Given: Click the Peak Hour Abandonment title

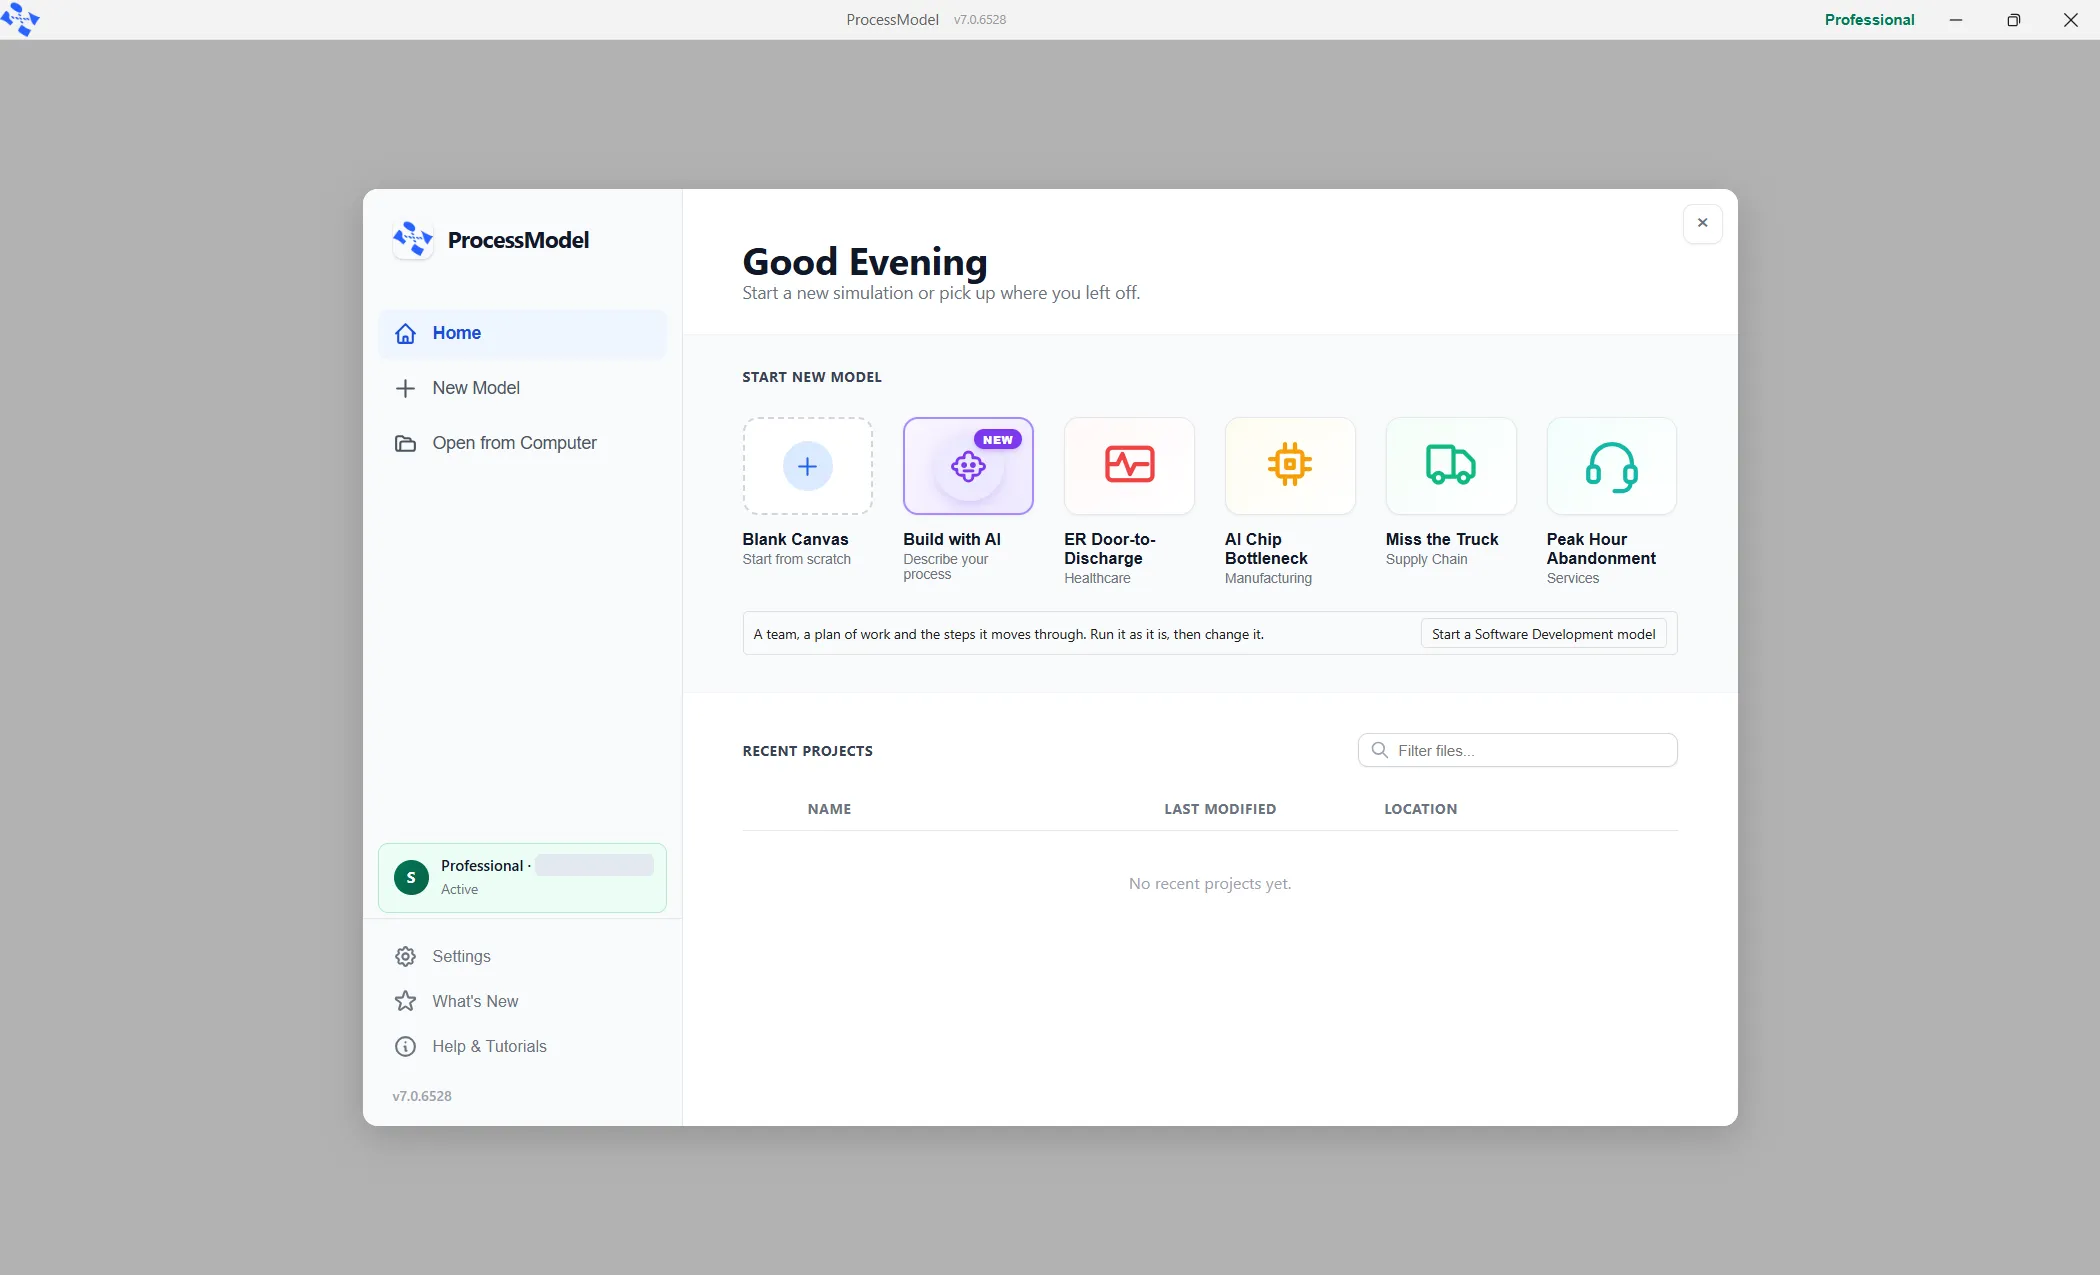Looking at the screenshot, I should coord(1601,548).
